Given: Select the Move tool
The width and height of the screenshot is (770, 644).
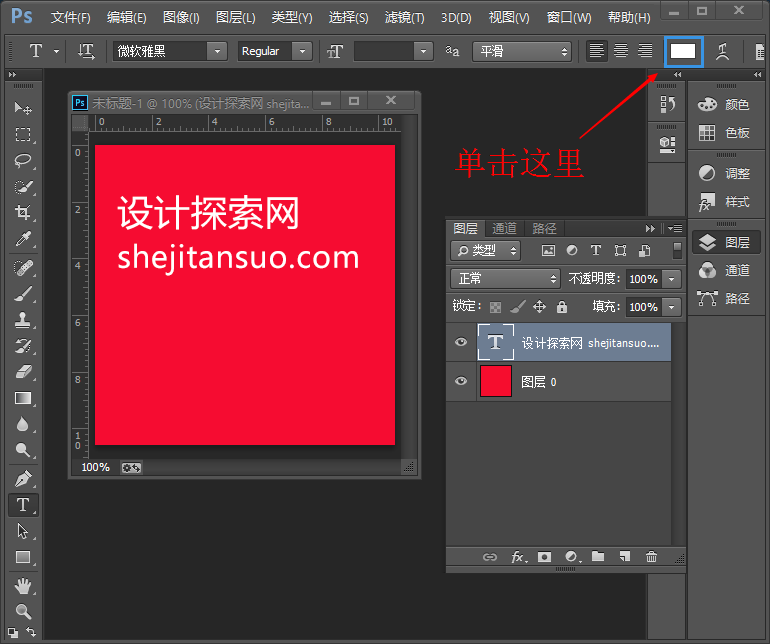Looking at the screenshot, I should [x=23, y=108].
